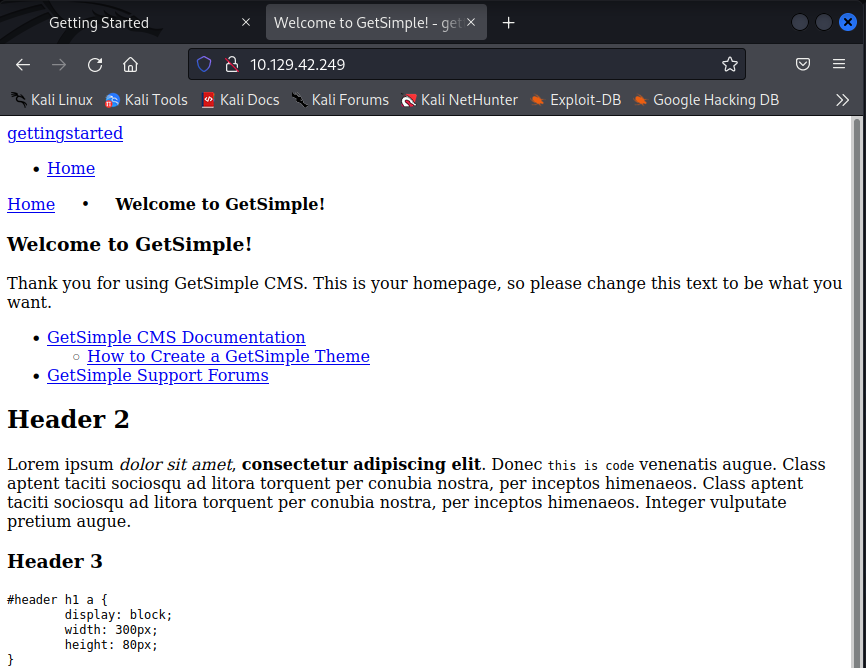This screenshot has height=668, width=866.
Task: Open the Exploit-DB bookmark
Action: [575, 100]
